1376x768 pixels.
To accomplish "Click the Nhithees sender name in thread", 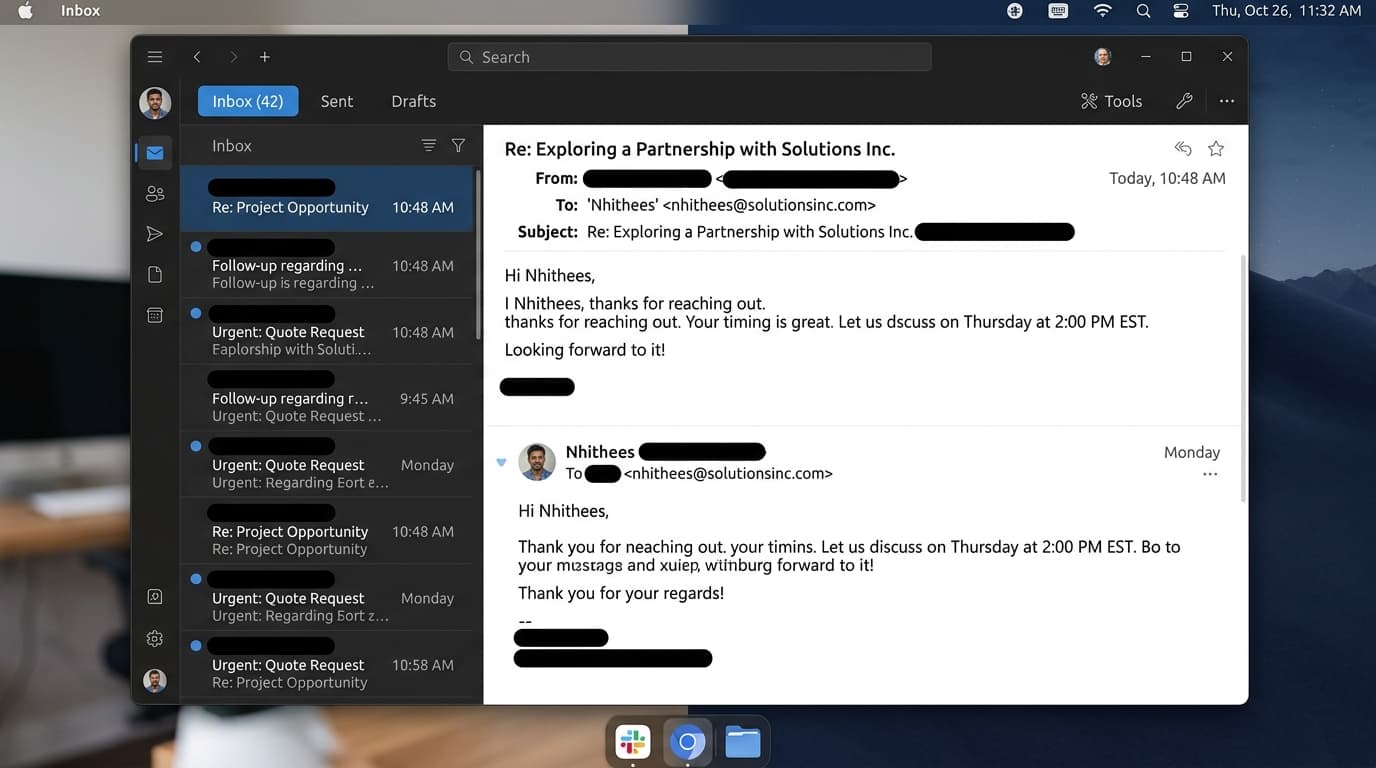I will click(600, 452).
